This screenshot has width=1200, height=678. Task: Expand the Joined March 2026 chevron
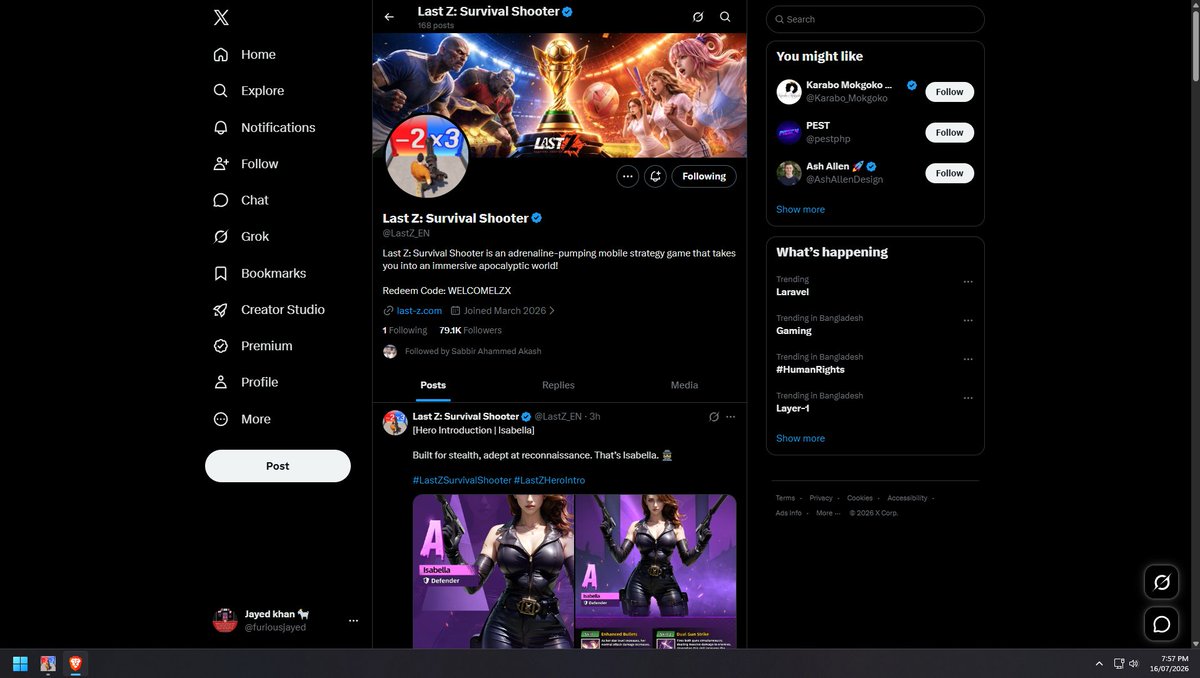552,311
